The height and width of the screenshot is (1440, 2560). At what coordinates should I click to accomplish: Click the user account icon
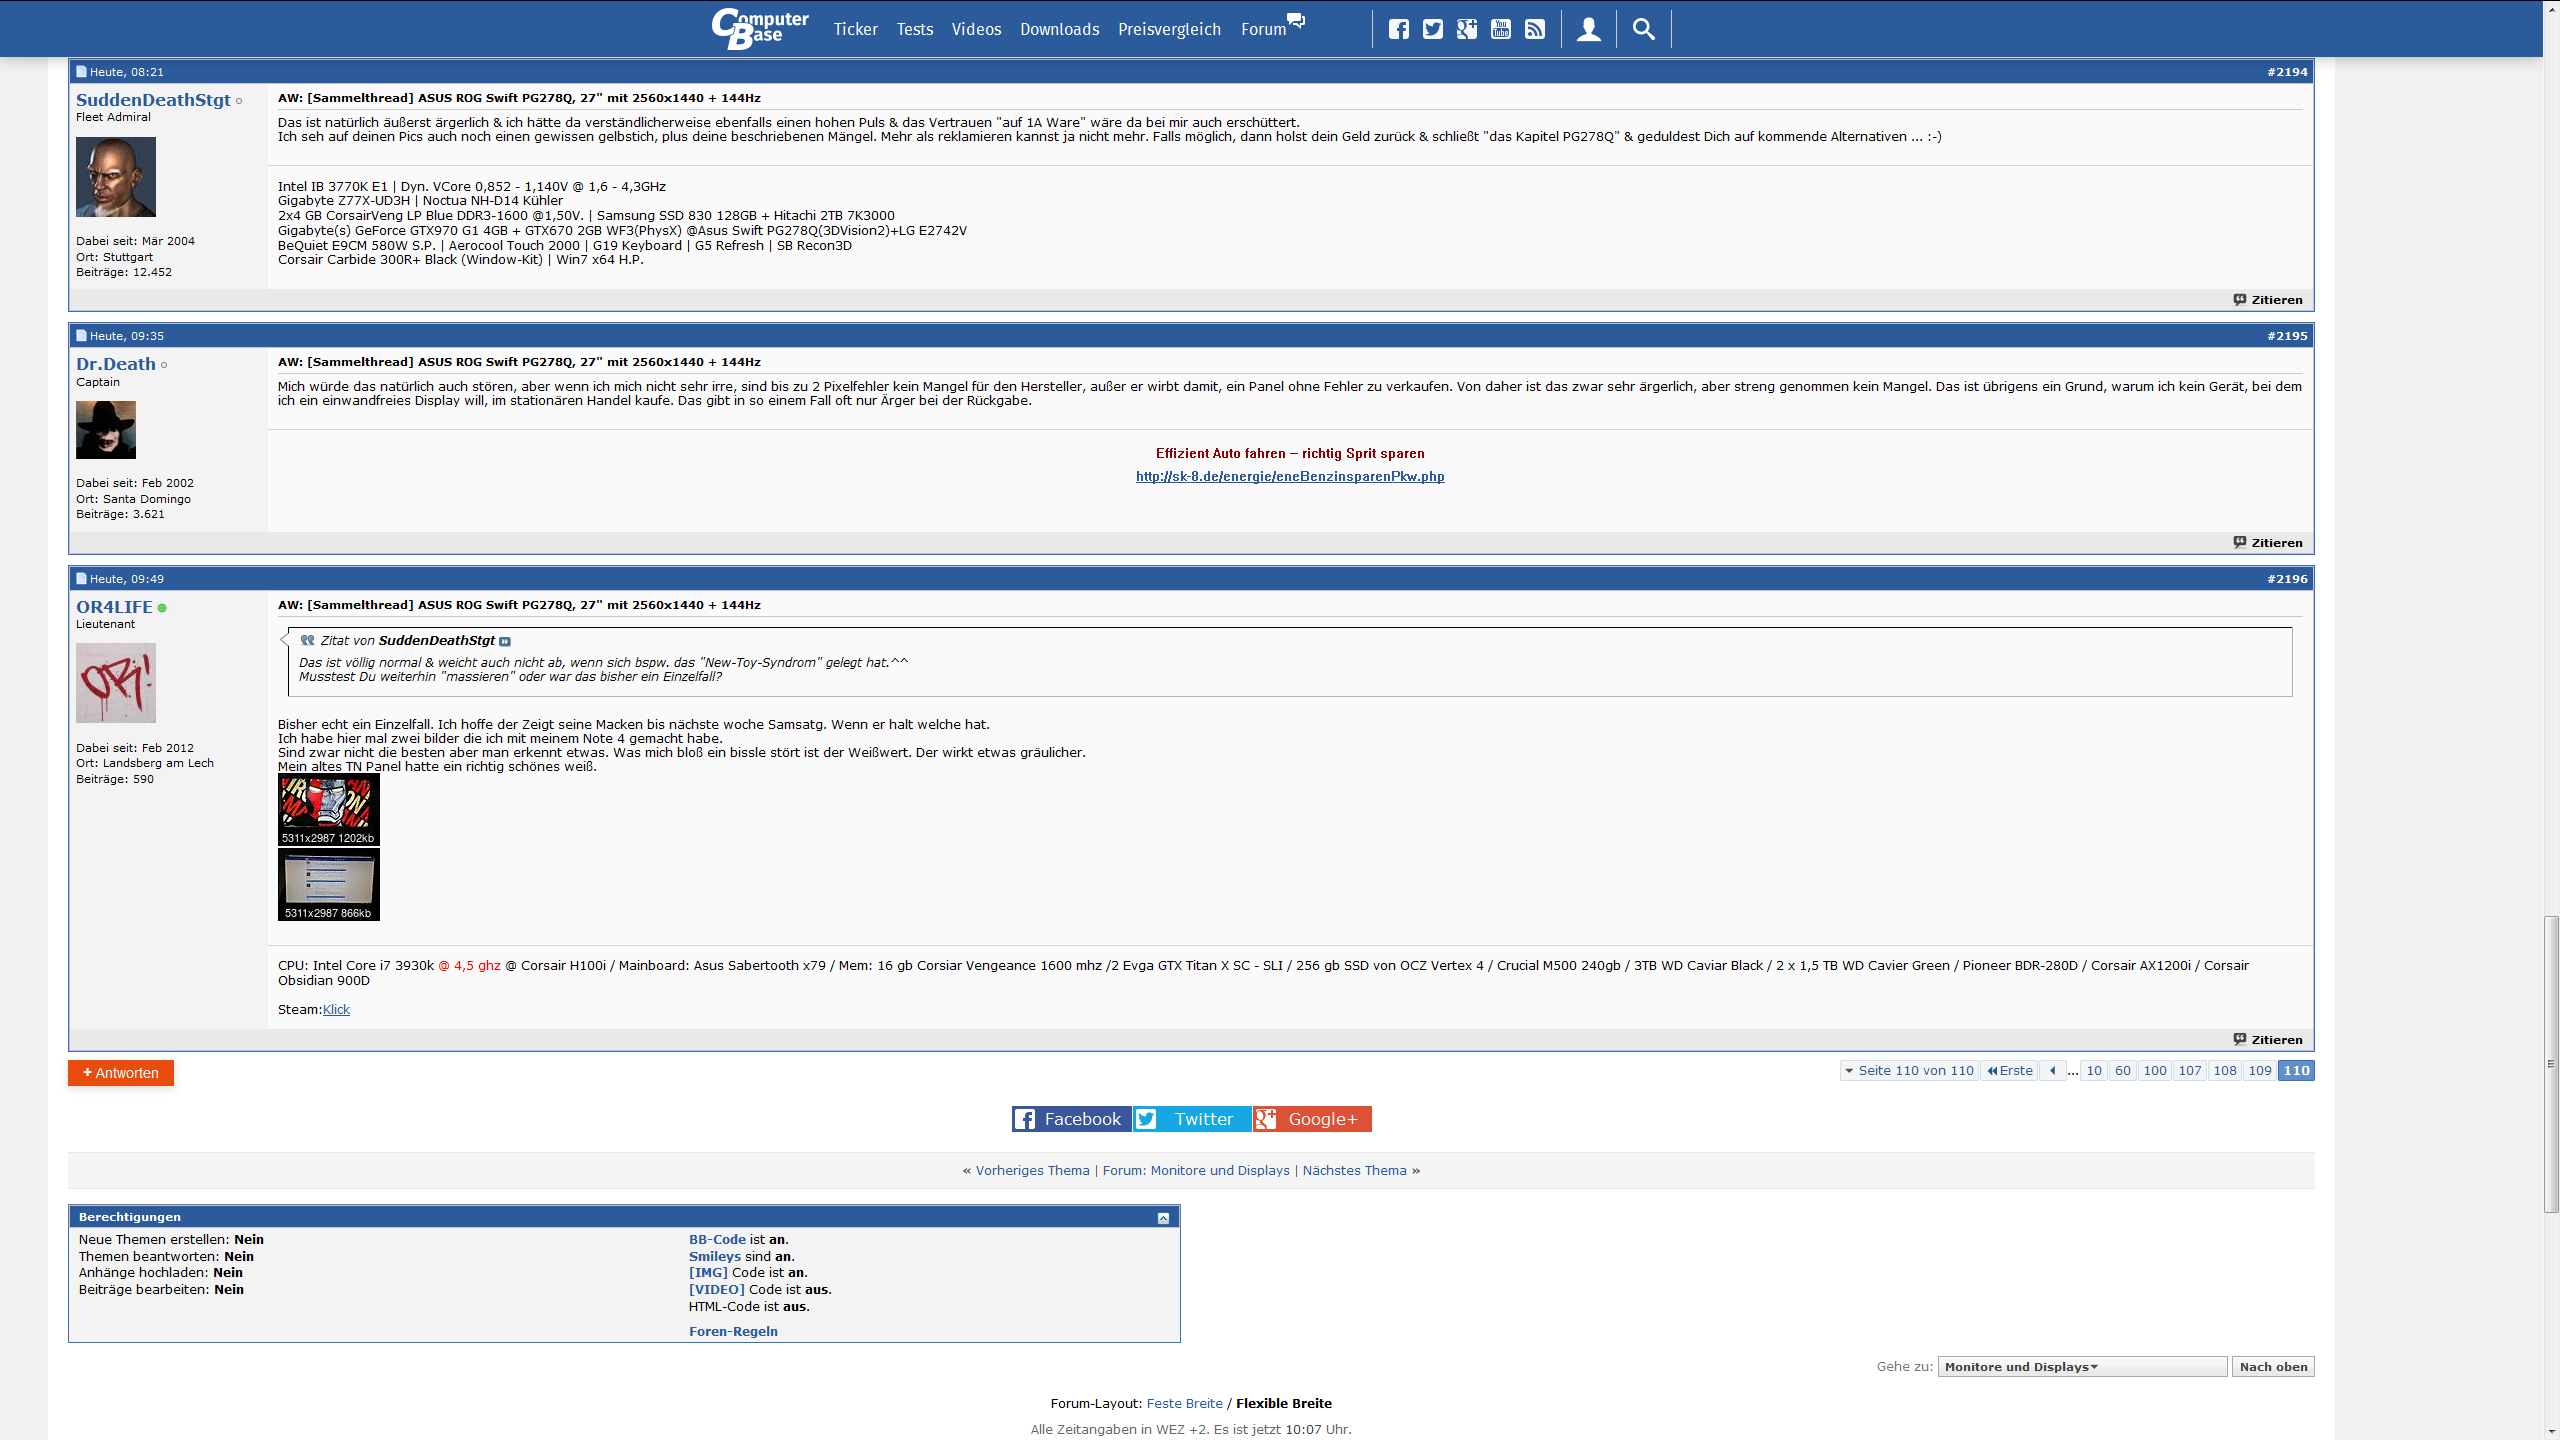pos(1588,29)
